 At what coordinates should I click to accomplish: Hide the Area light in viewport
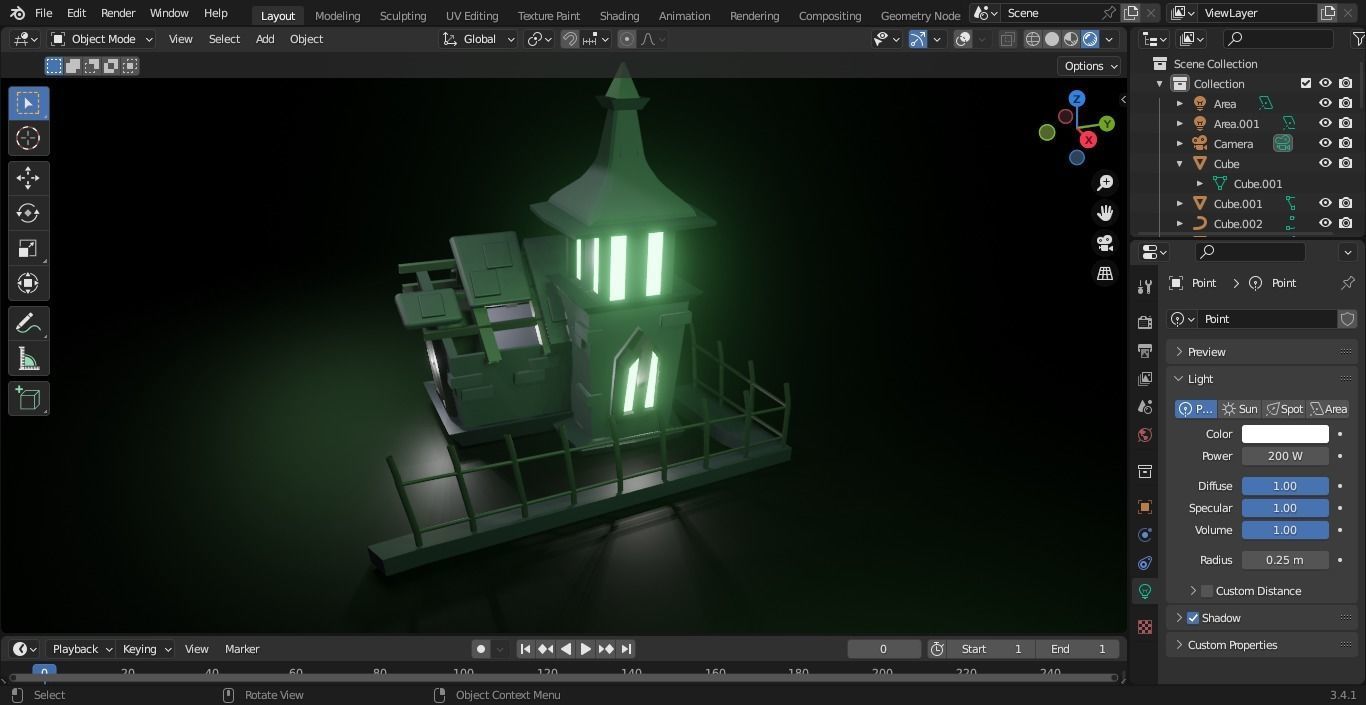(x=1325, y=103)
